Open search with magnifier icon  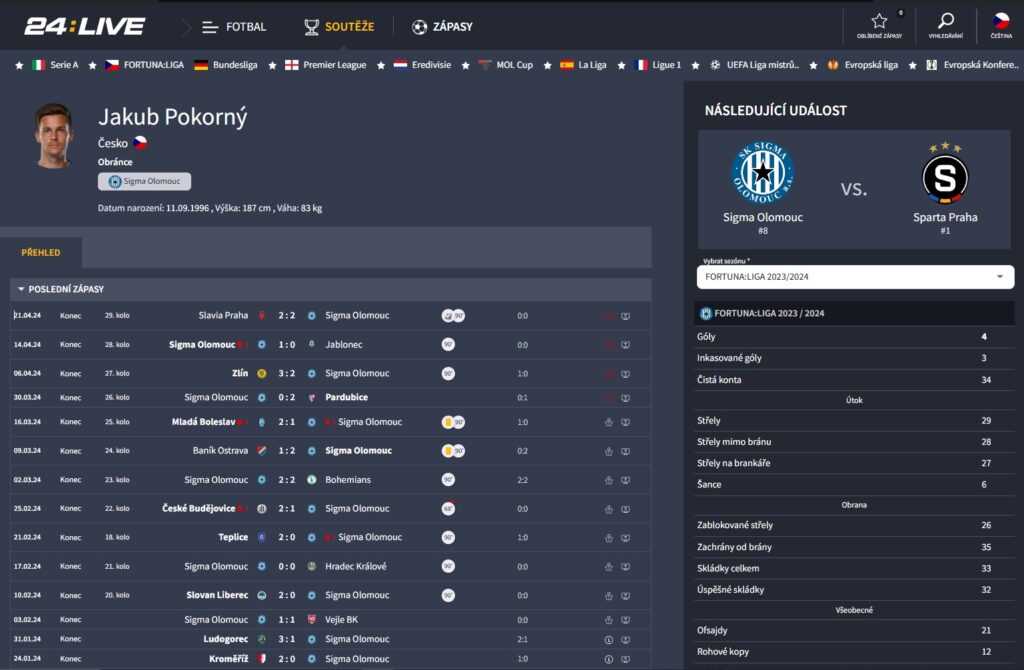tap(946, 21)
